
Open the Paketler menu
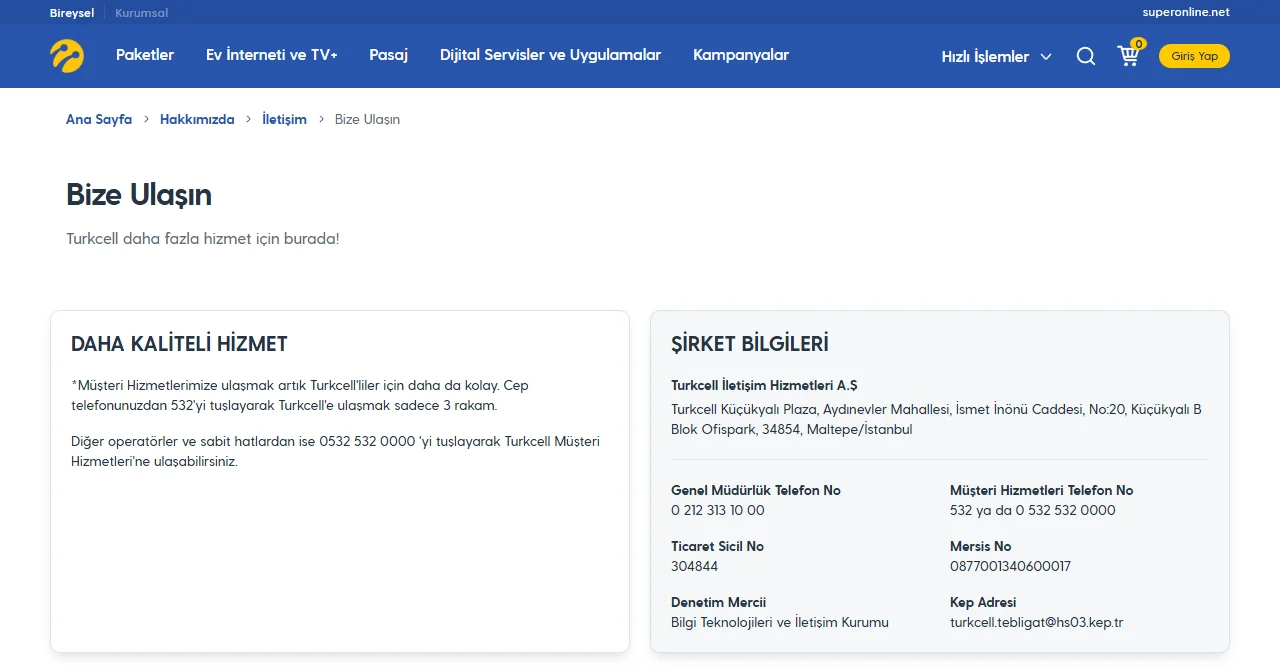145,55
